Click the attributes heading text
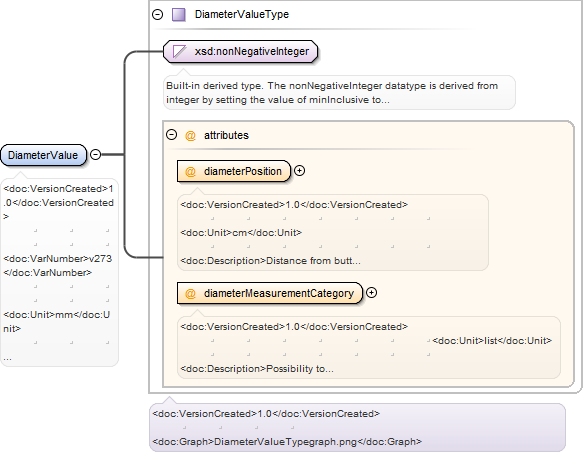This screenshot has width=584, height=455. [x=226, y=135]
